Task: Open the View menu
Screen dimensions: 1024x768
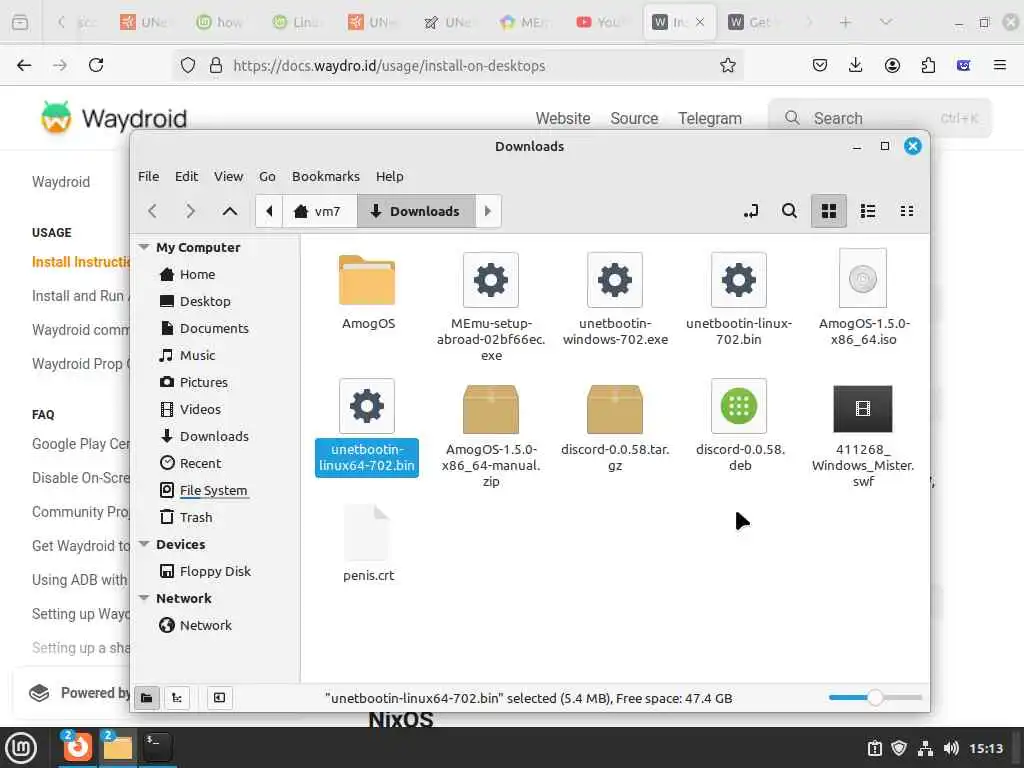Action: 229,176
